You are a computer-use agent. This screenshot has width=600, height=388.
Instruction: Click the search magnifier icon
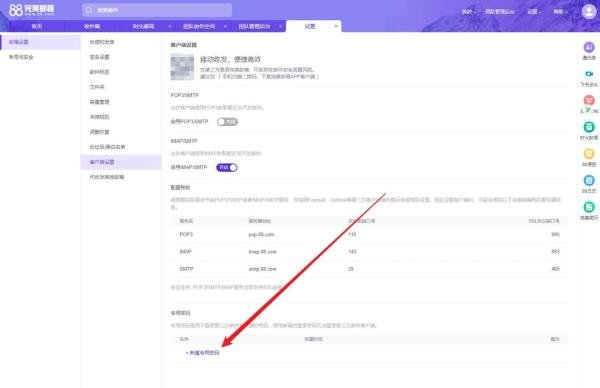click(89, 10)
